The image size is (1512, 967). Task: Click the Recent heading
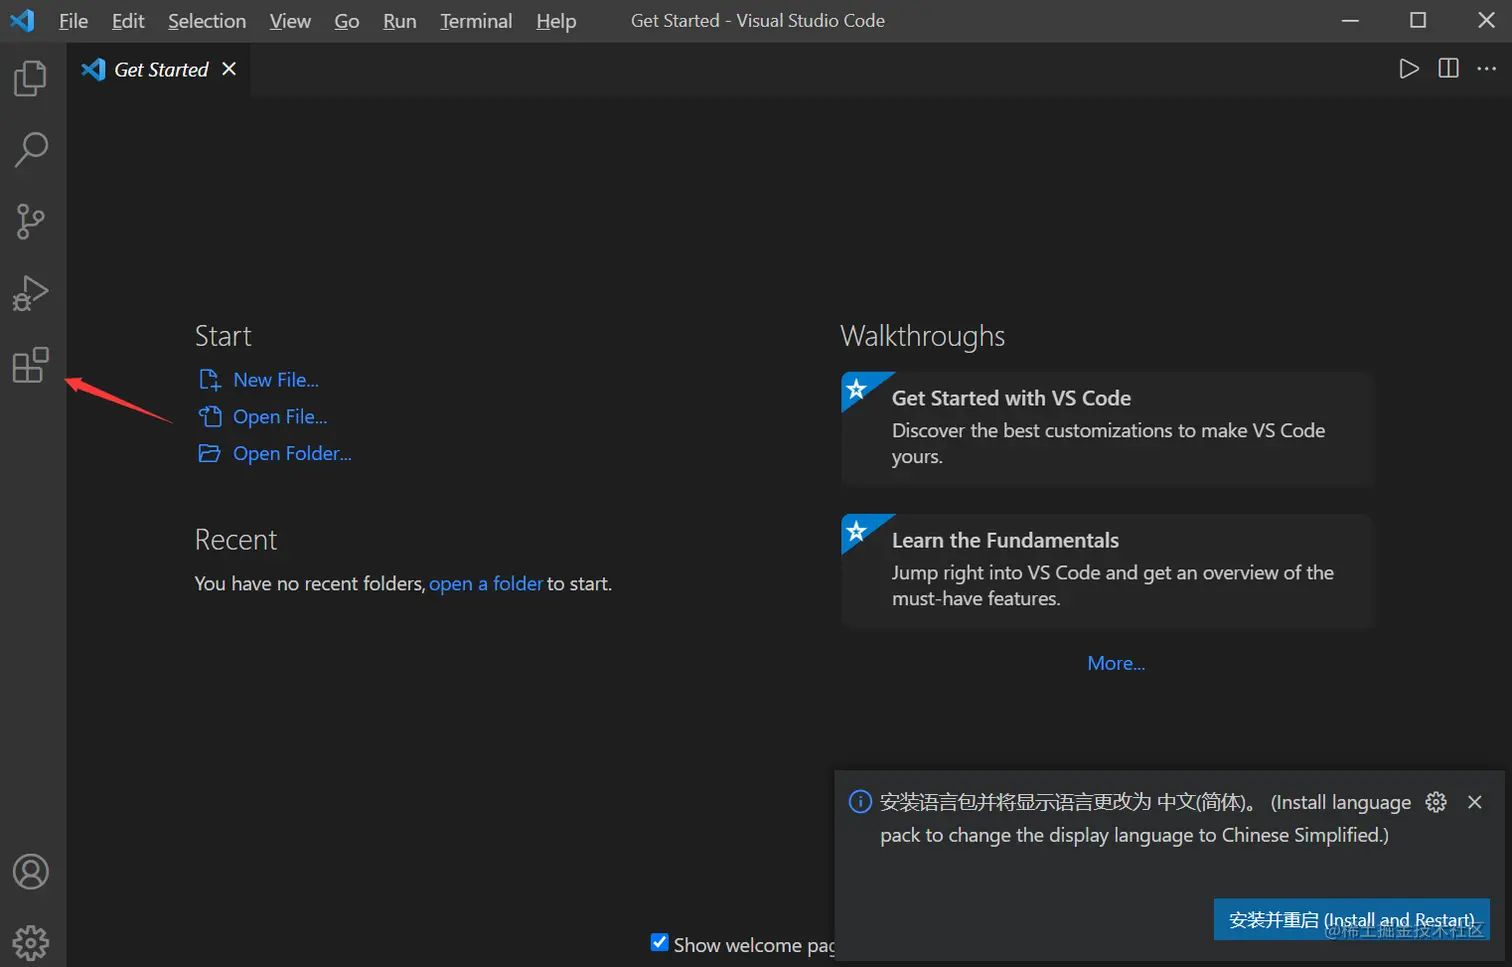(x=236, y=540)
